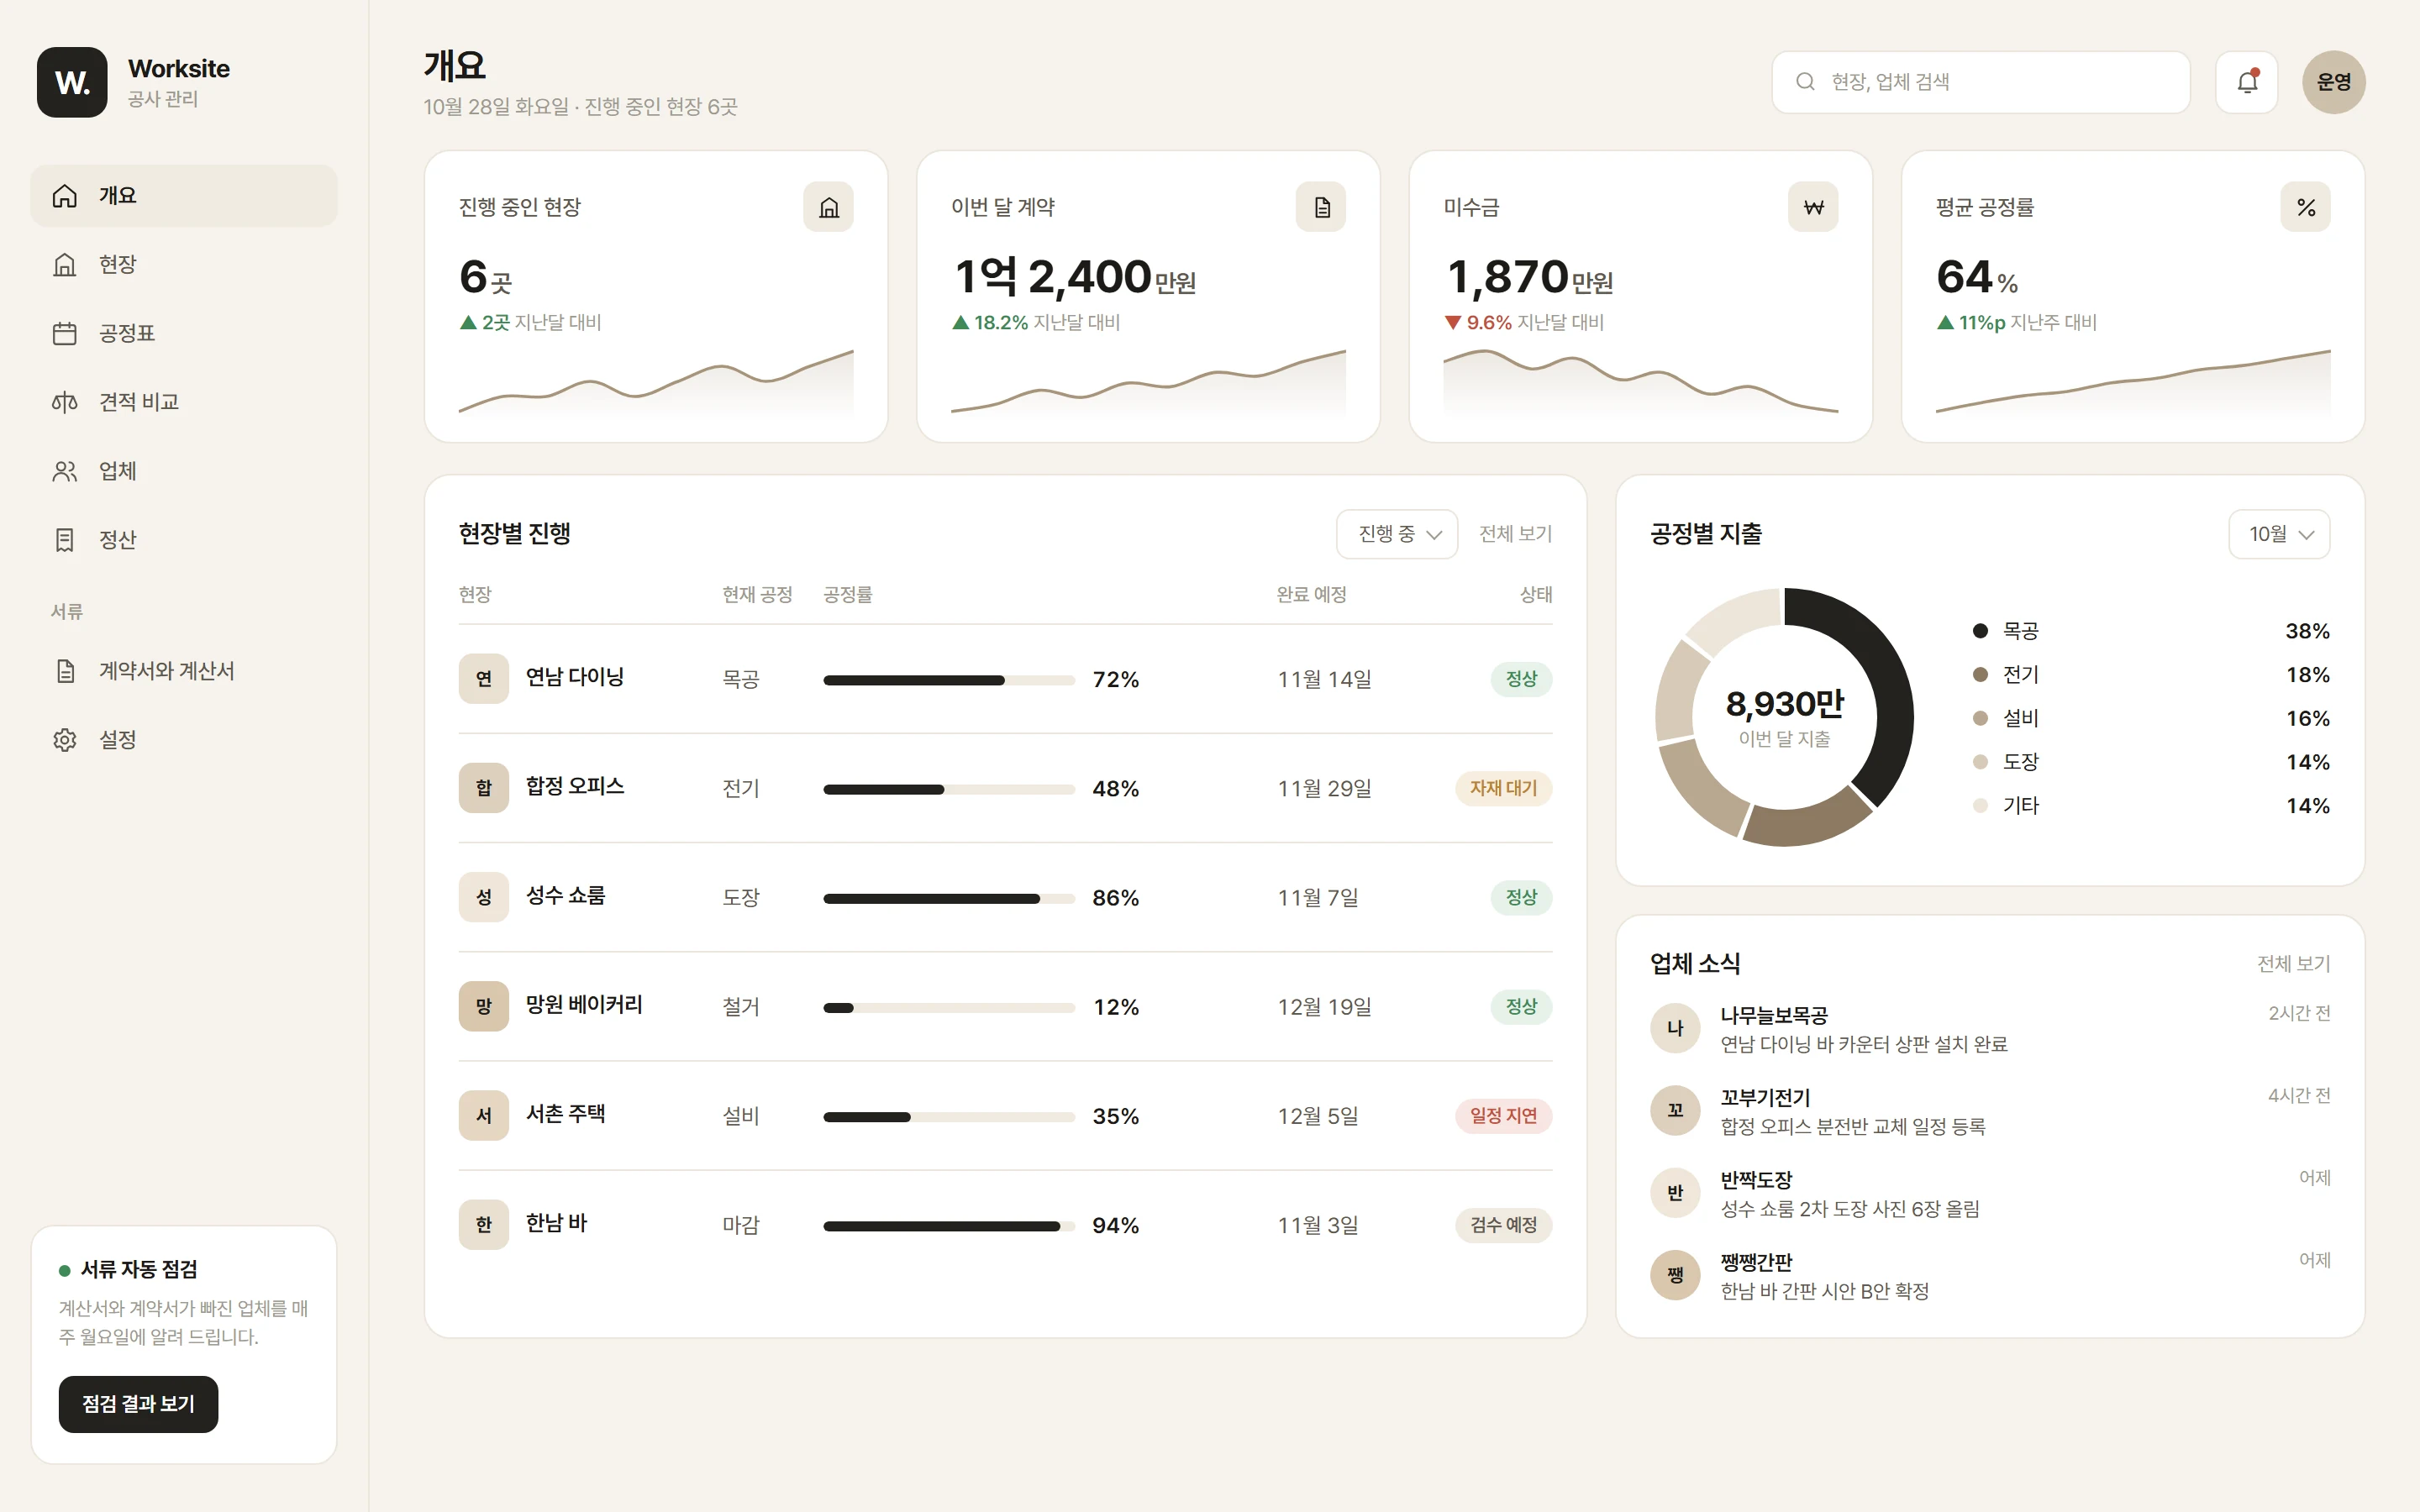
Task: Click the gear icon beside 설정
Action: coord(65,740)
